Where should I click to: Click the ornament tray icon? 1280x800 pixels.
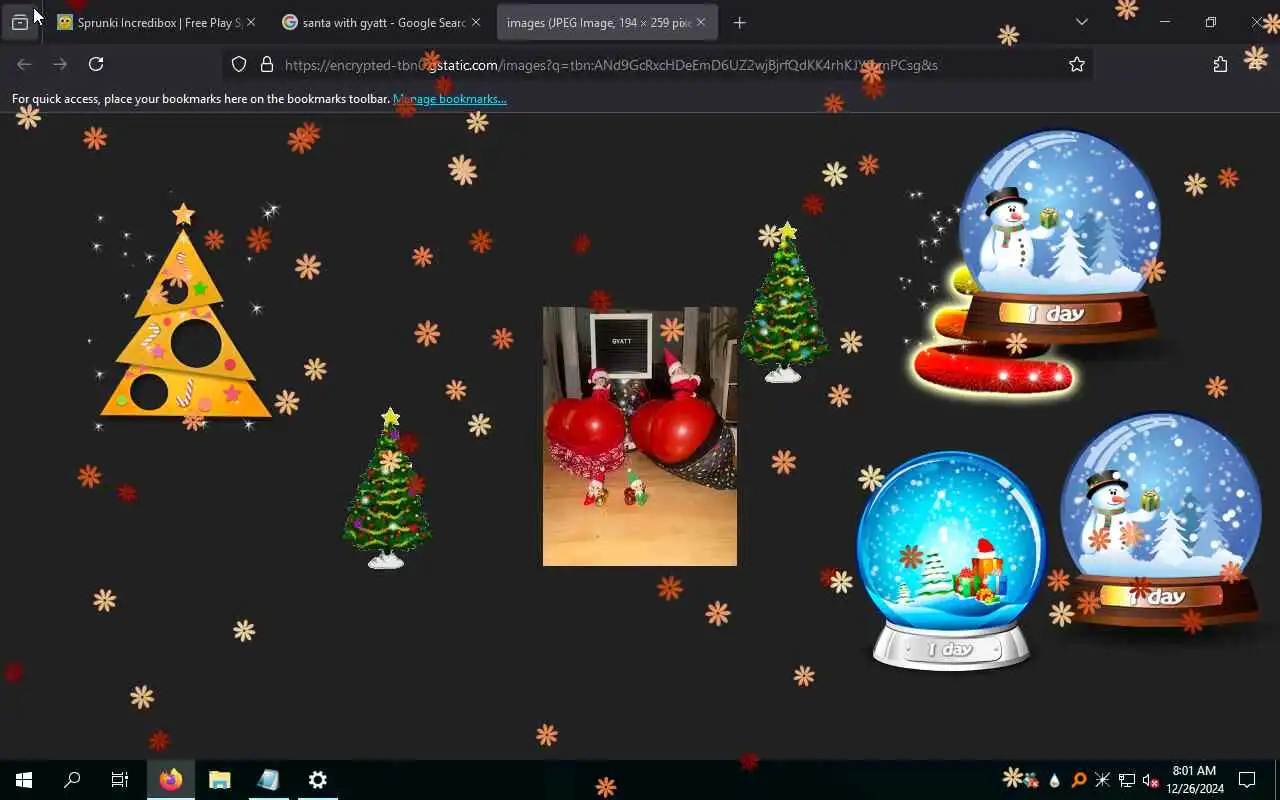[1031, 780]
